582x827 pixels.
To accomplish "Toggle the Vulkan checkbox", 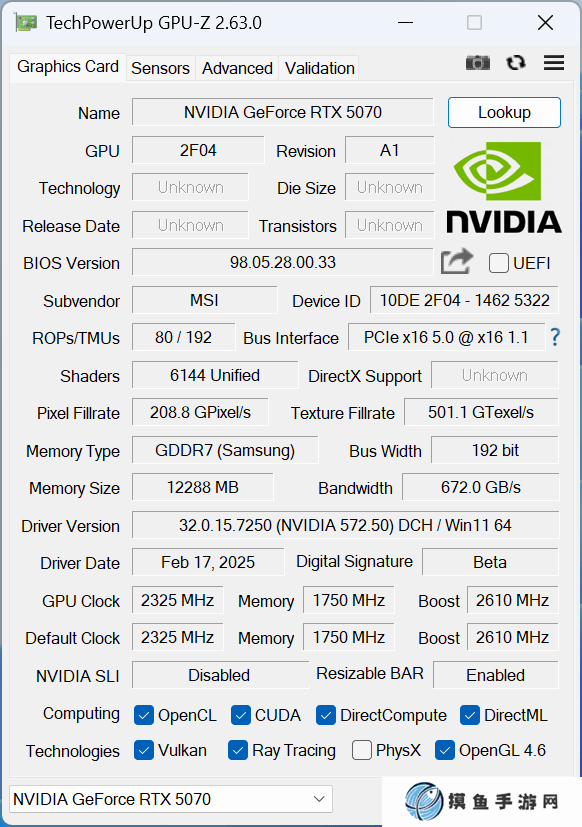I will 144,750.
